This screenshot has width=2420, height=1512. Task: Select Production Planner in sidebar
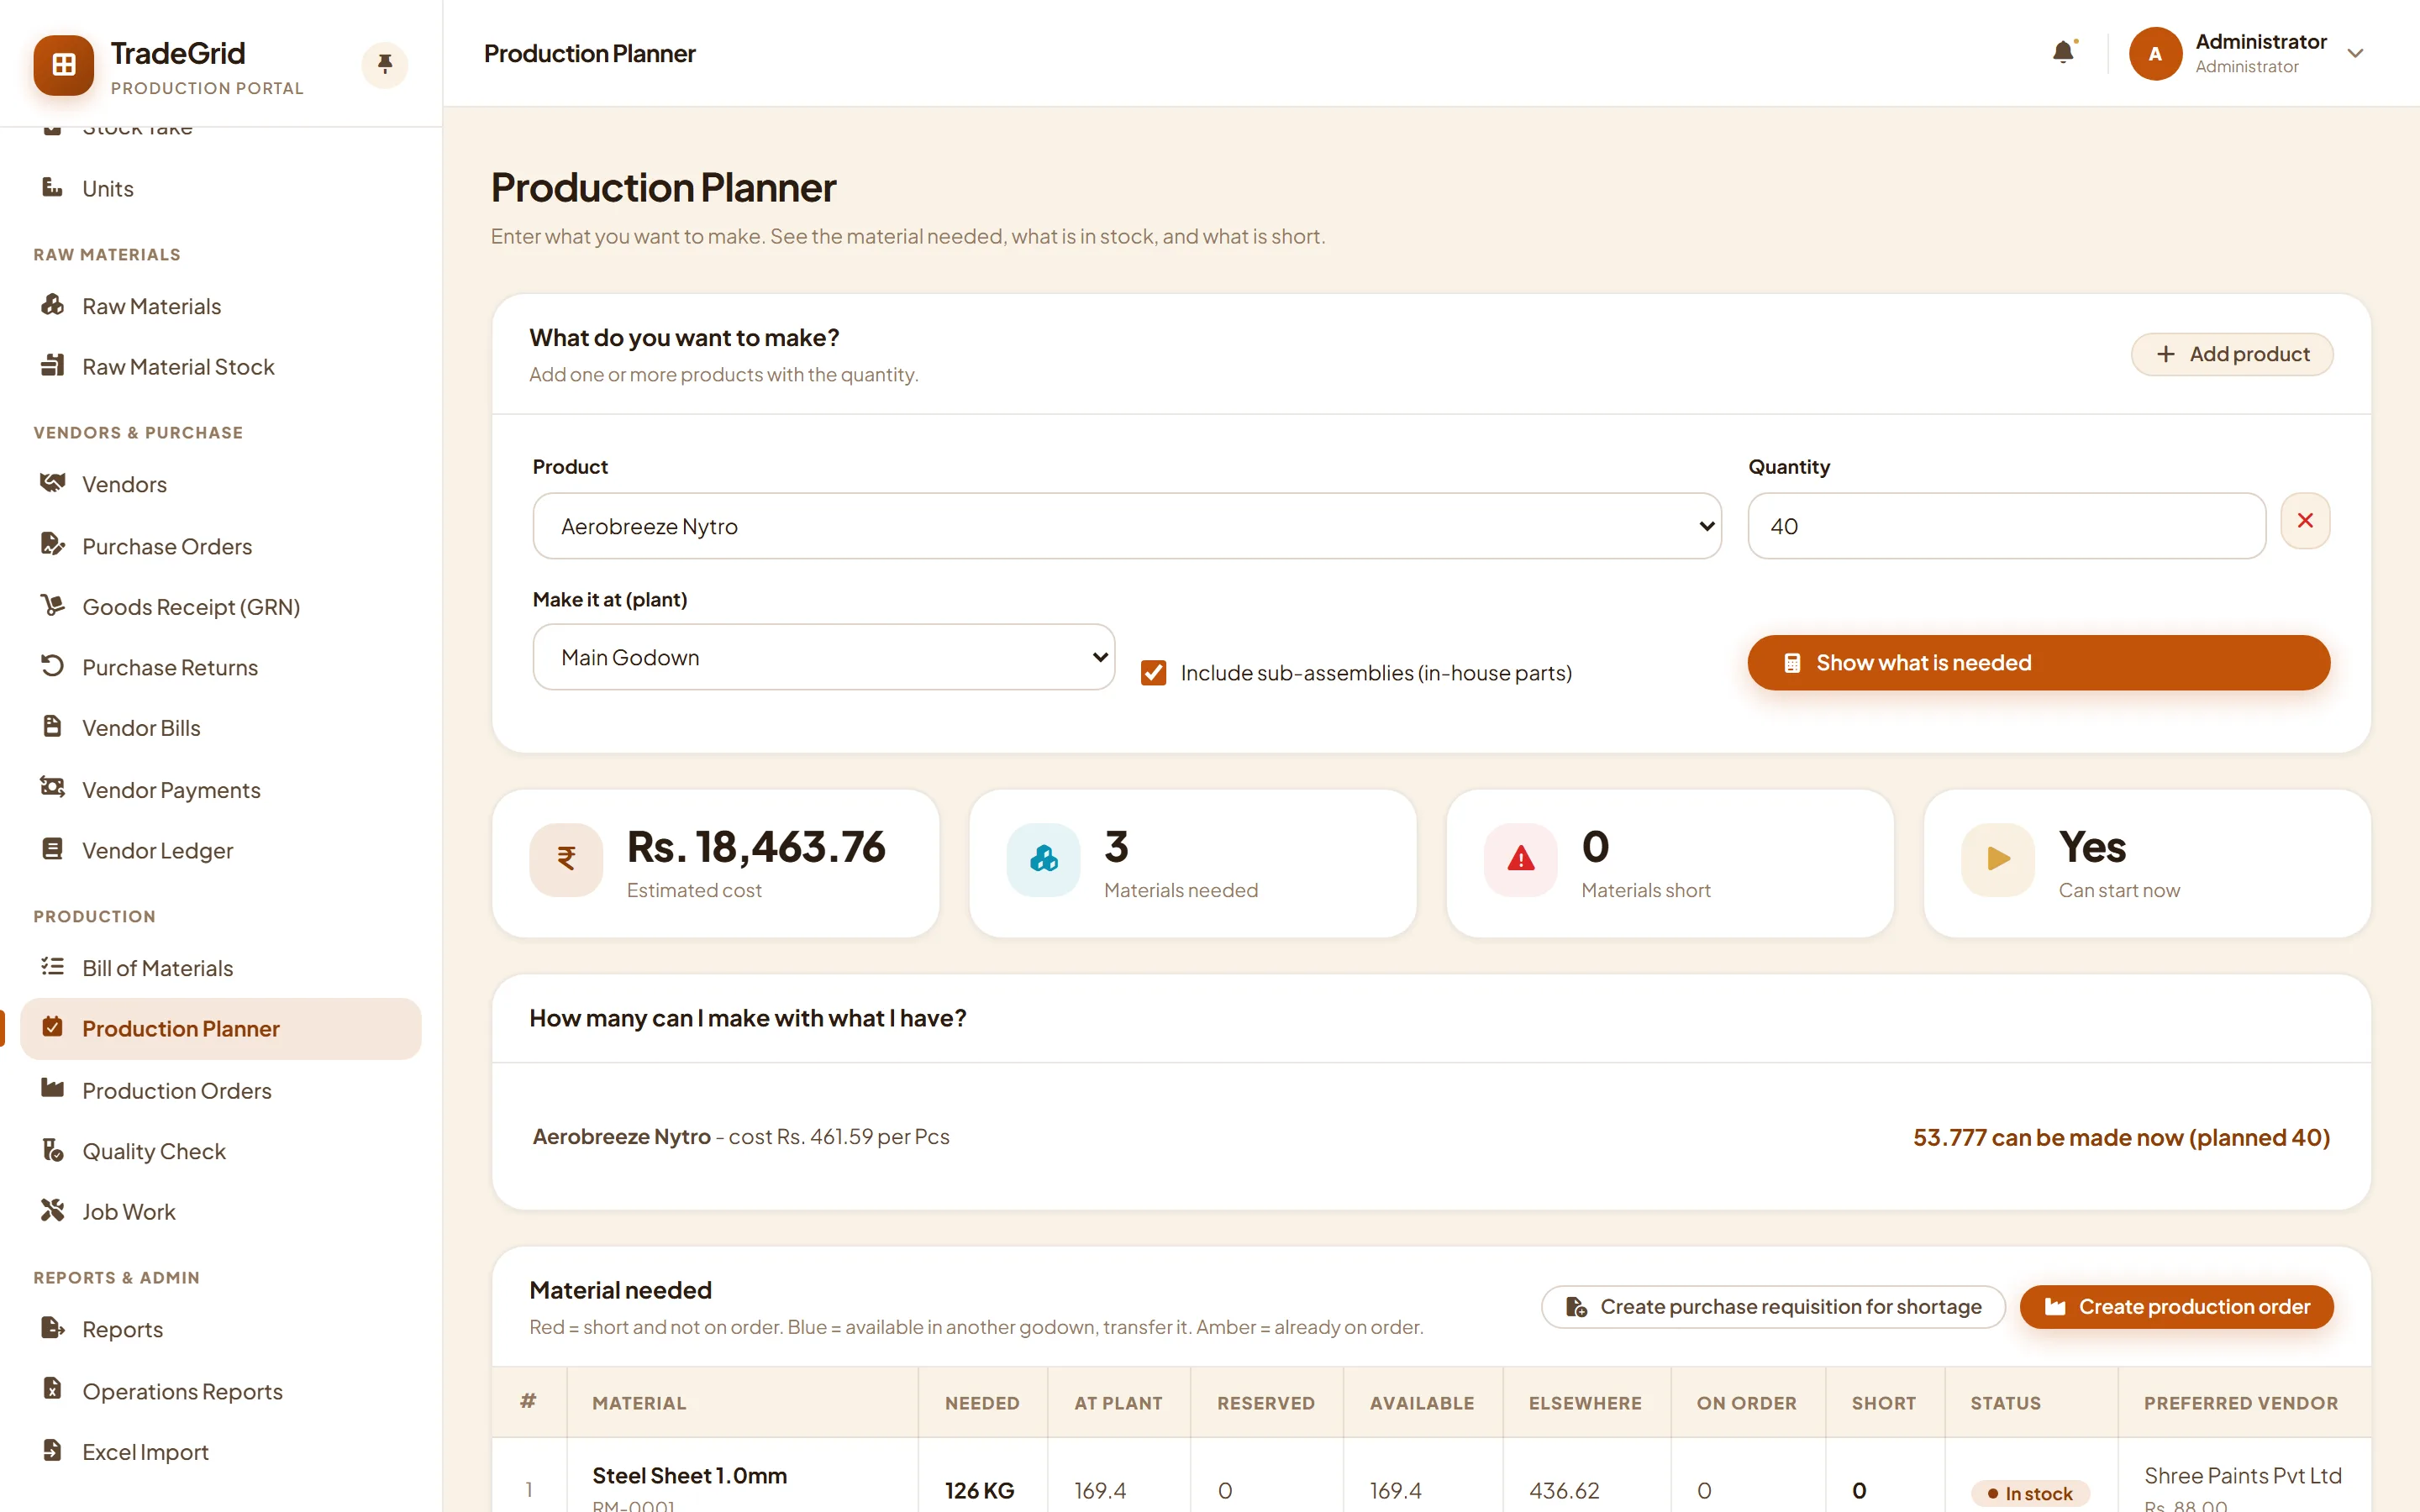coord(221,1028)
